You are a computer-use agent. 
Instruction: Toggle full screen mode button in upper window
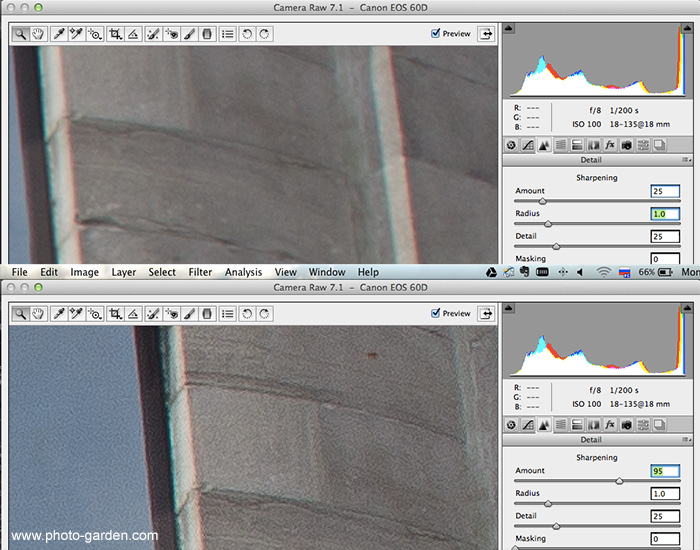(486, 33)
